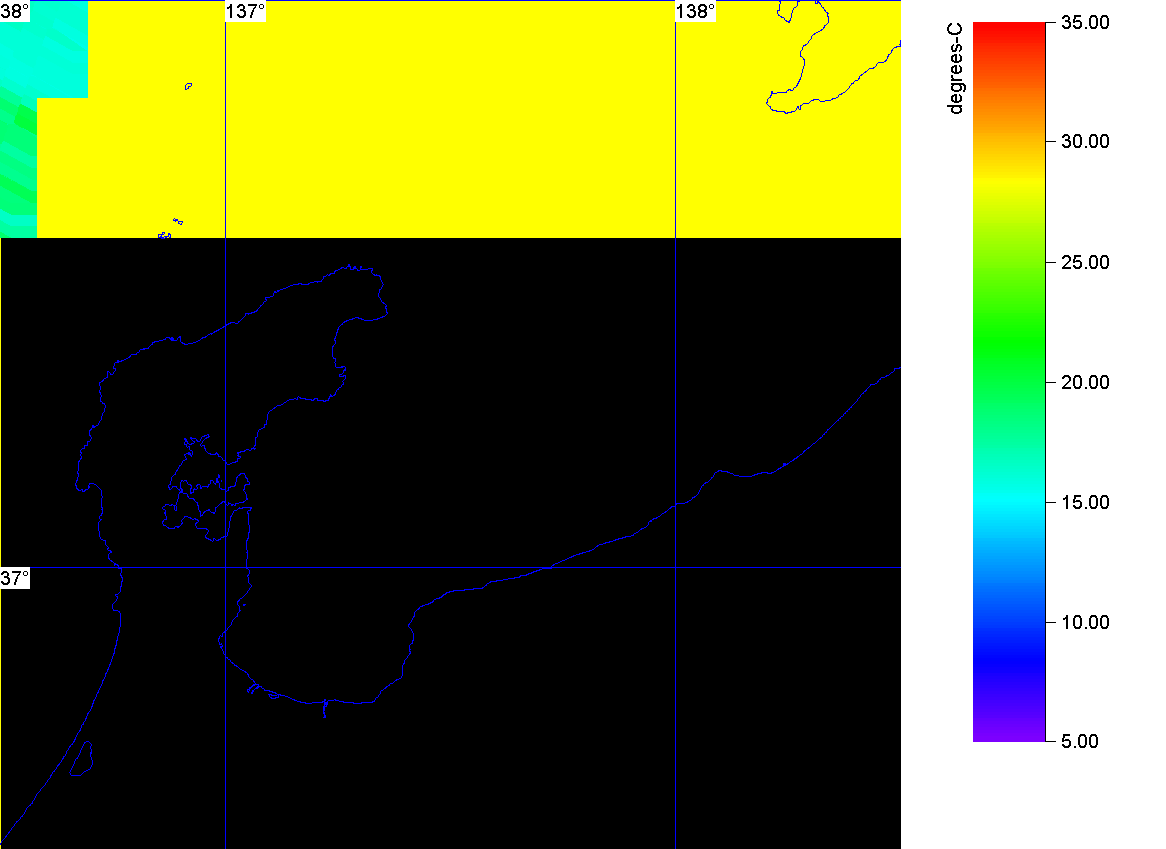Click the degrees-C colorbar unit label
Image resolution: width=1166 pixels, height=849 pixels.
tap(955, 68)
